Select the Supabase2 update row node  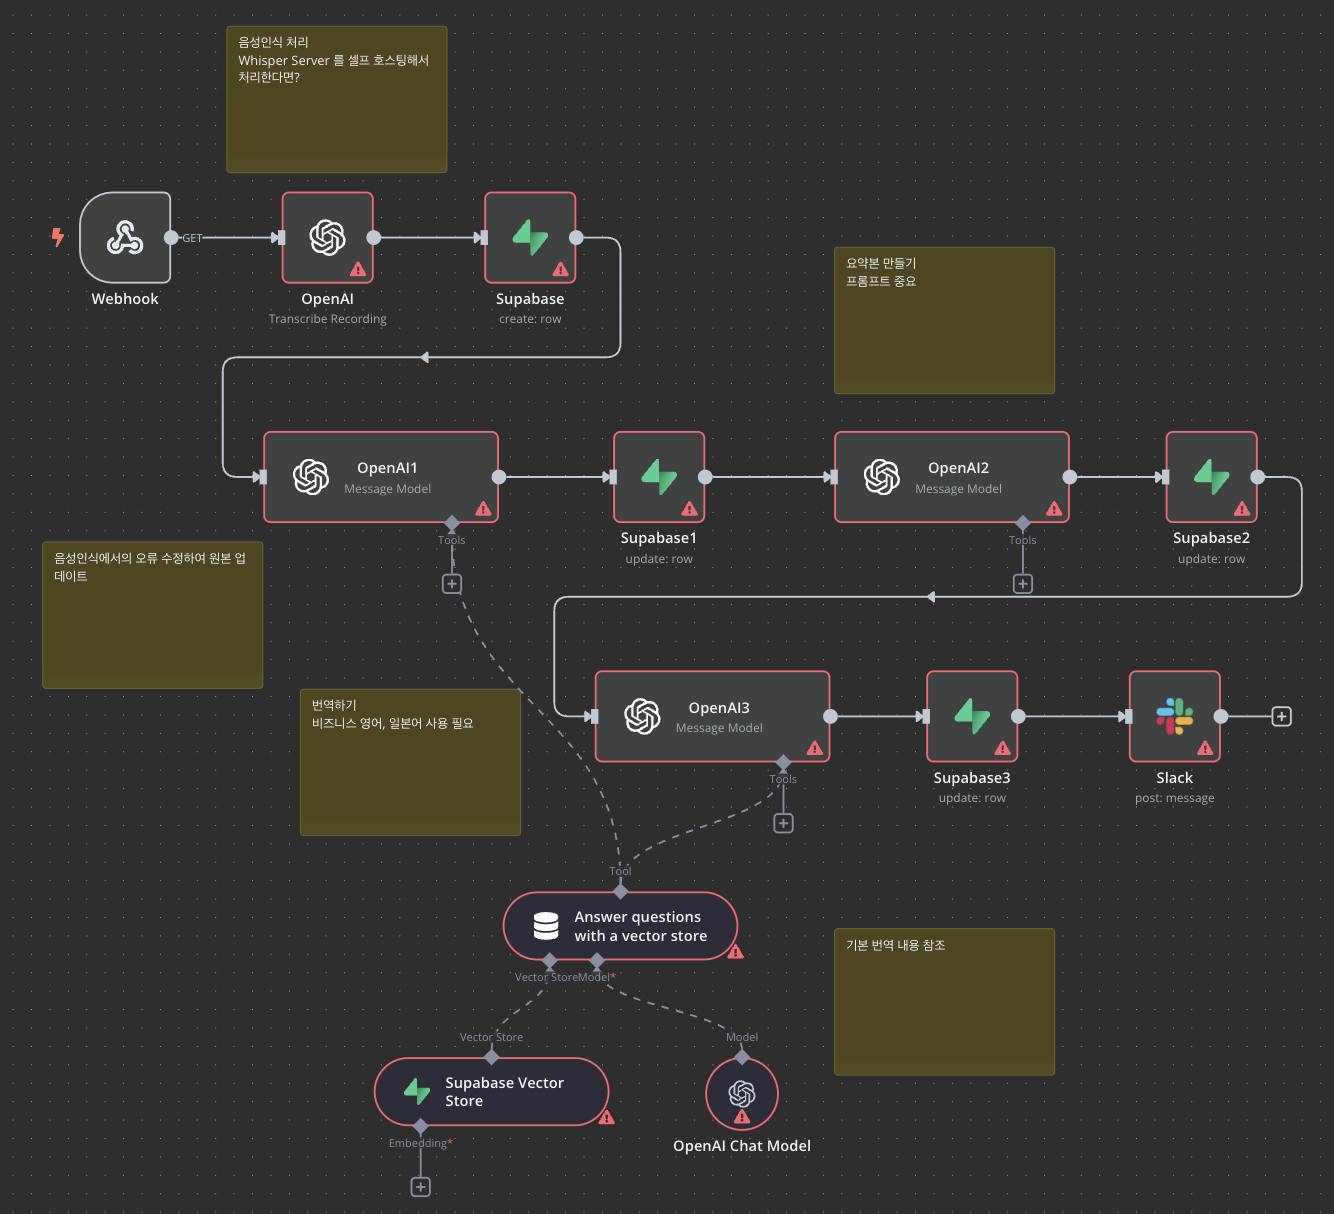[1211, 477]
